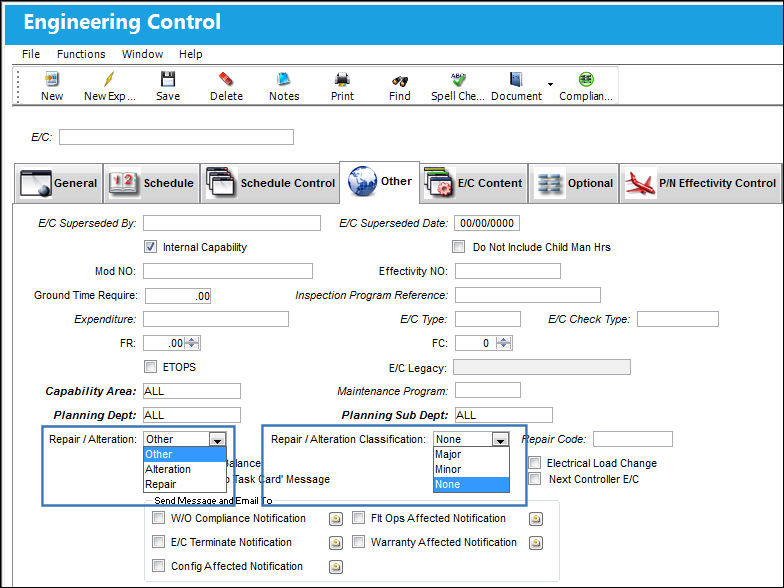Click the Delete eraser icon
Viewport: 784px width, 588px height.
[x=226, y=79]
